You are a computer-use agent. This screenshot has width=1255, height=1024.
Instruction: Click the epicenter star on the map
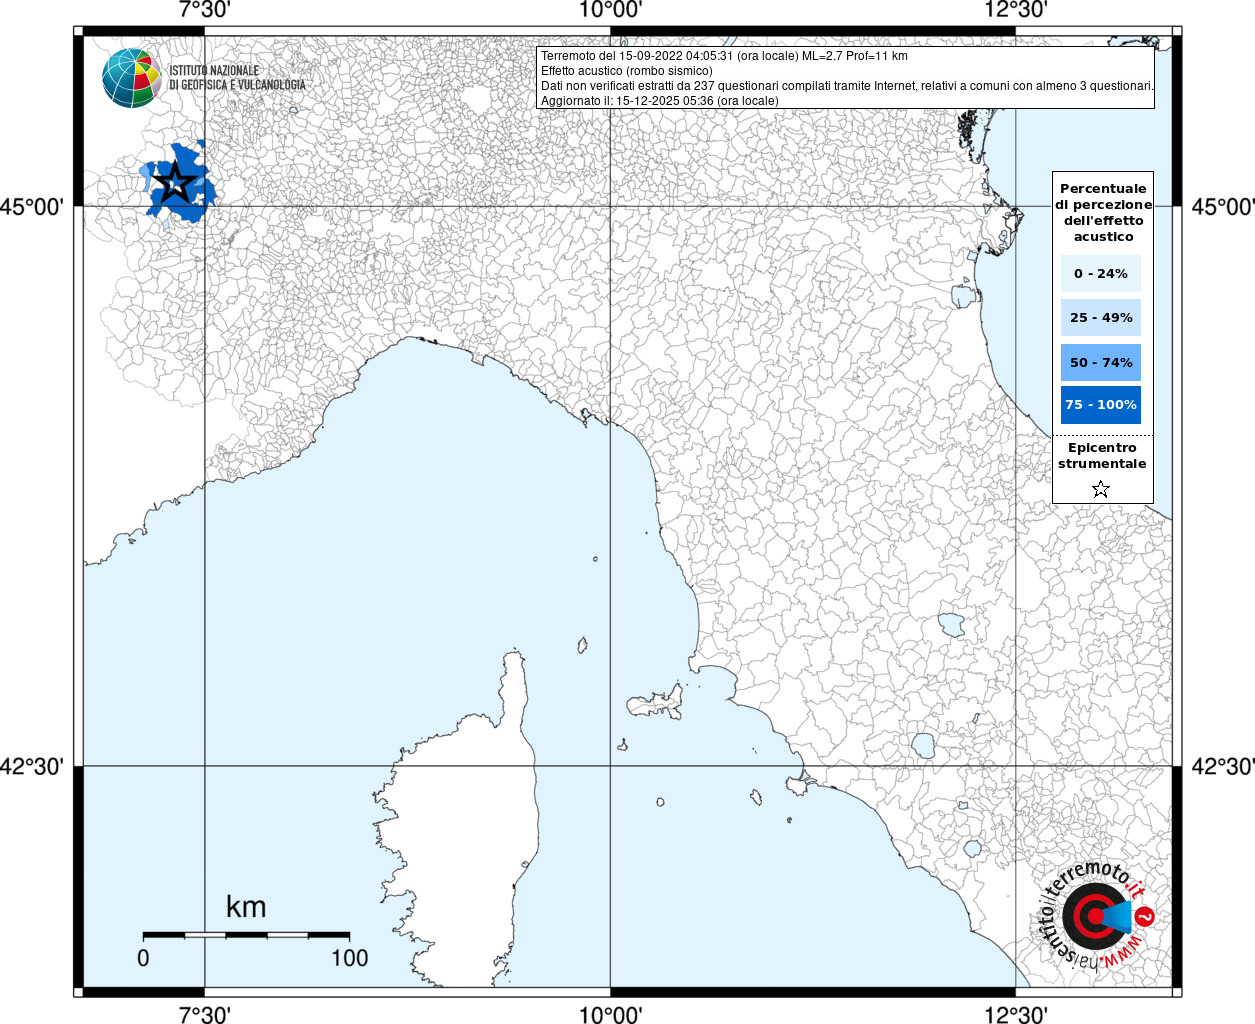tap(176, 182)
